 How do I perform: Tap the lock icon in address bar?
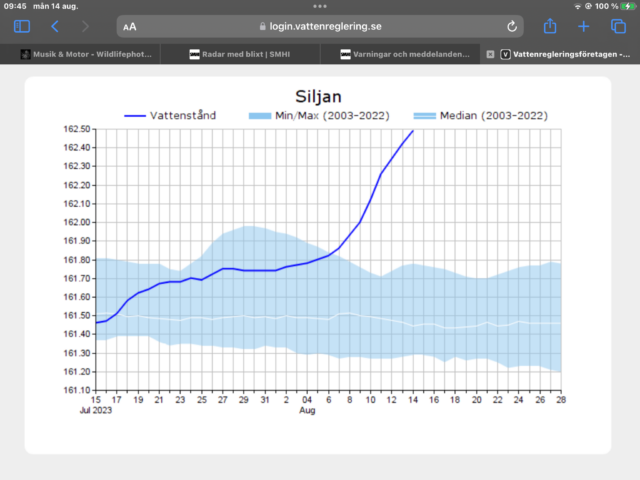point(262,27)
